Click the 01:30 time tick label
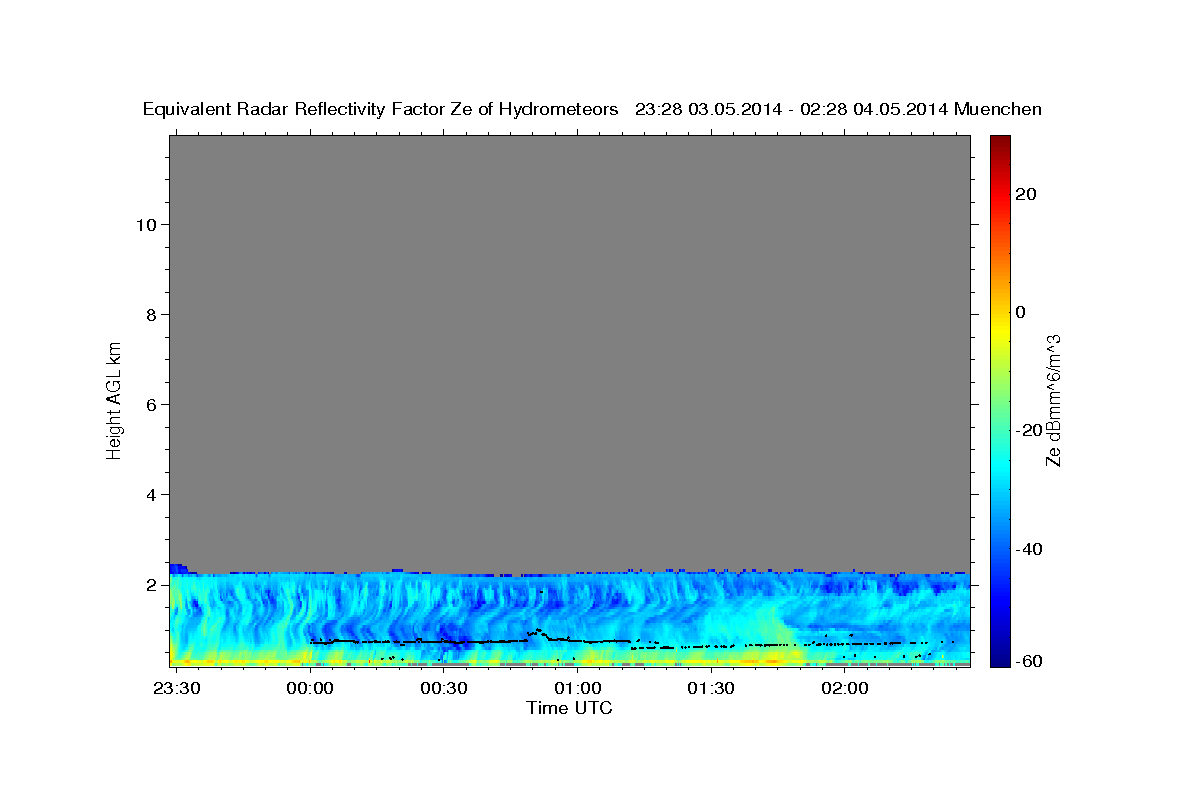Screen dimensions: 1200x800 tap(711, 689)
